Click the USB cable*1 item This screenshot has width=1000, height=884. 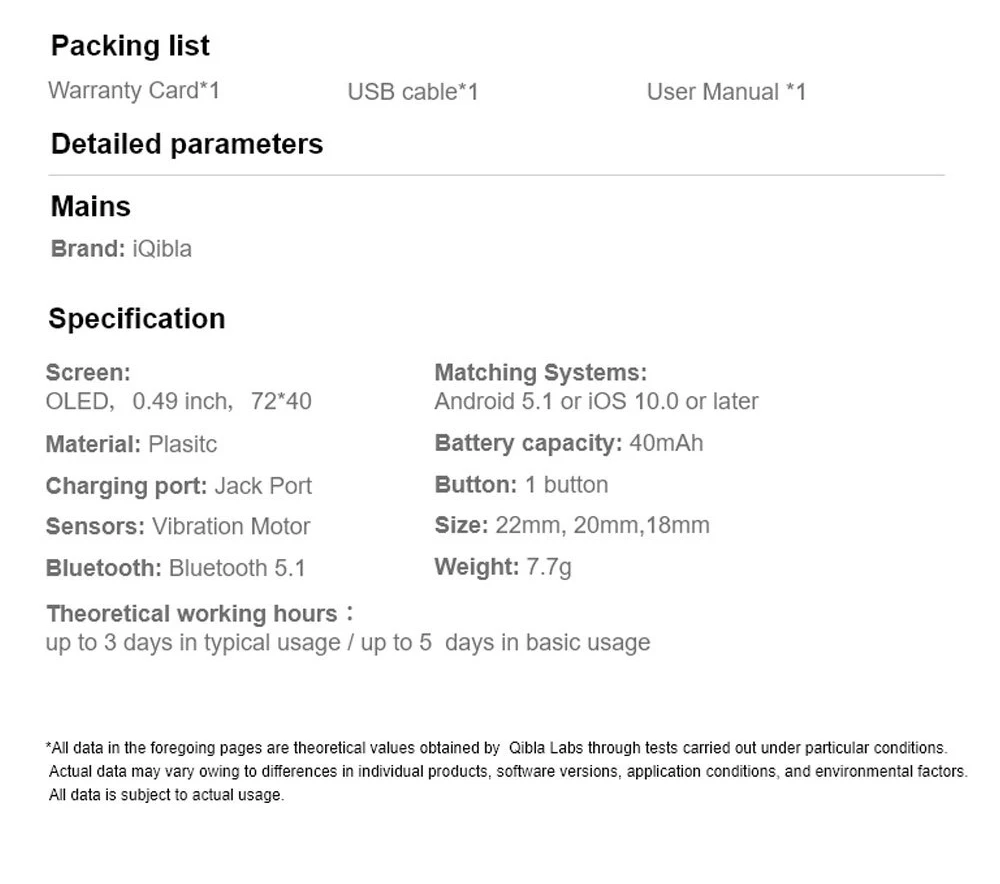413,92
